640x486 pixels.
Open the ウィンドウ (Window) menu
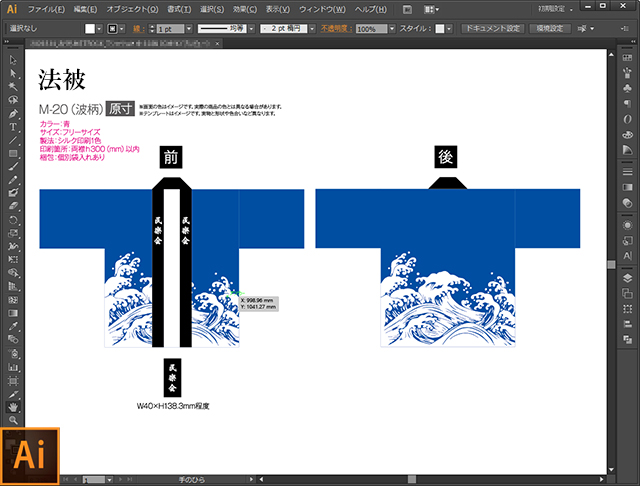click(x=322, y=9)
